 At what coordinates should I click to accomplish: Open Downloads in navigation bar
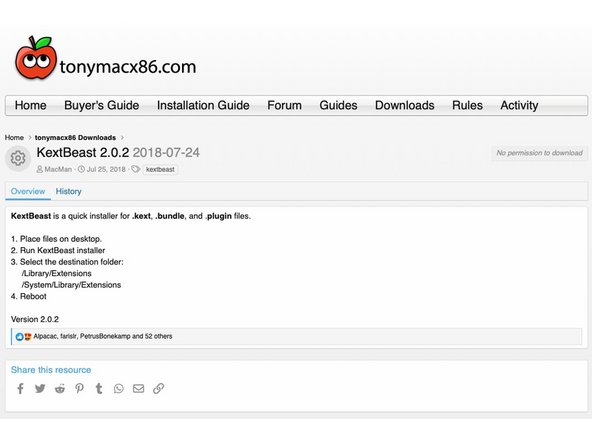[x=405, y=105]
